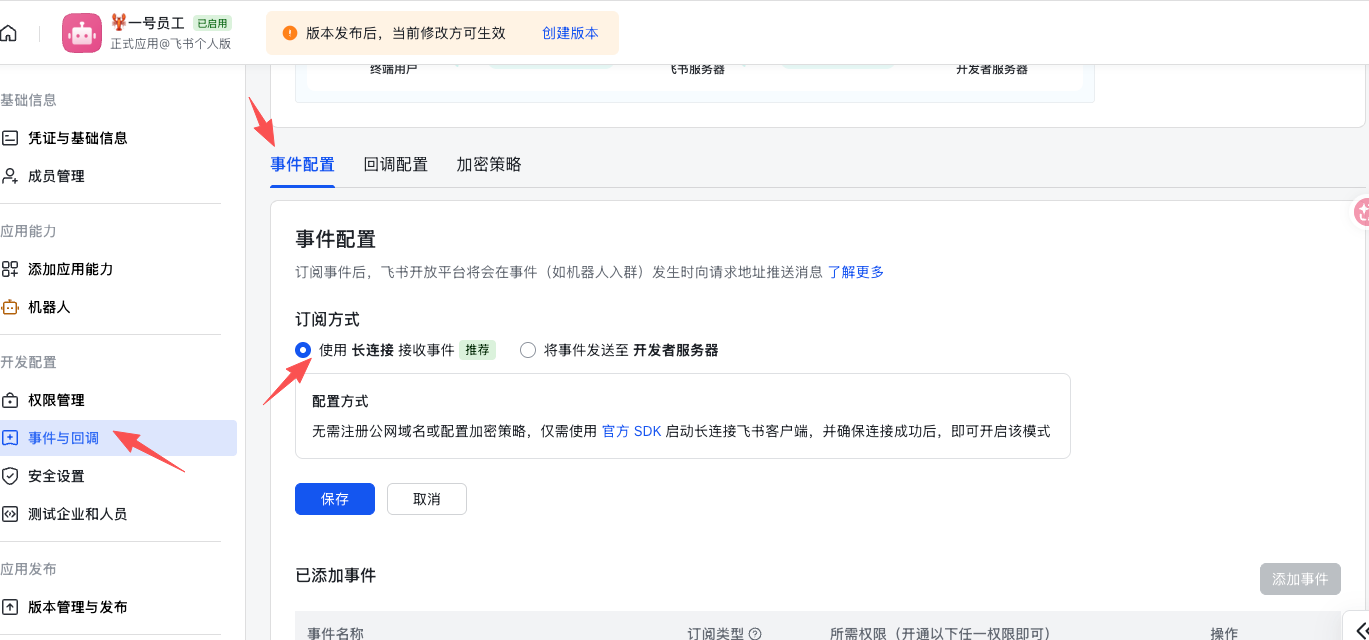This screenshot has width=1369, height=640.
Task: Click the 保存 button
Action: pos(334,498)
